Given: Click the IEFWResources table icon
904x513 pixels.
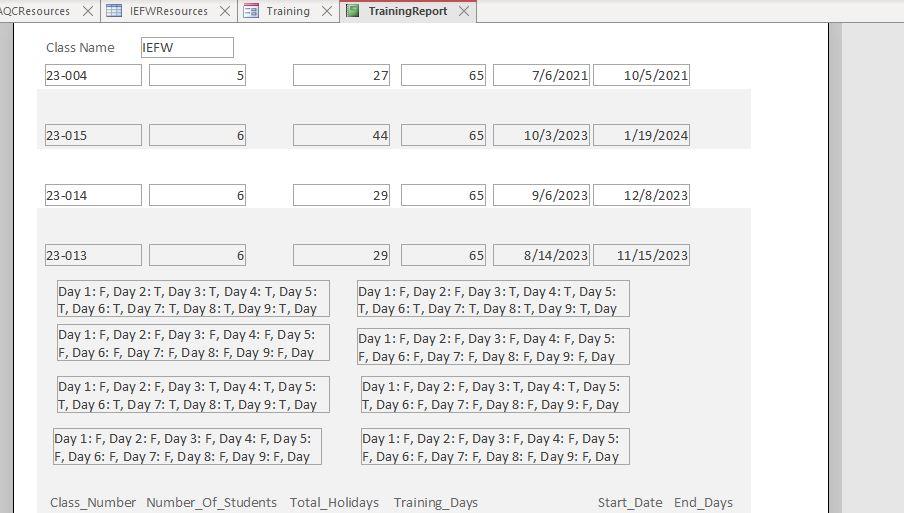Looking at the screenshot, I should 114,11.
